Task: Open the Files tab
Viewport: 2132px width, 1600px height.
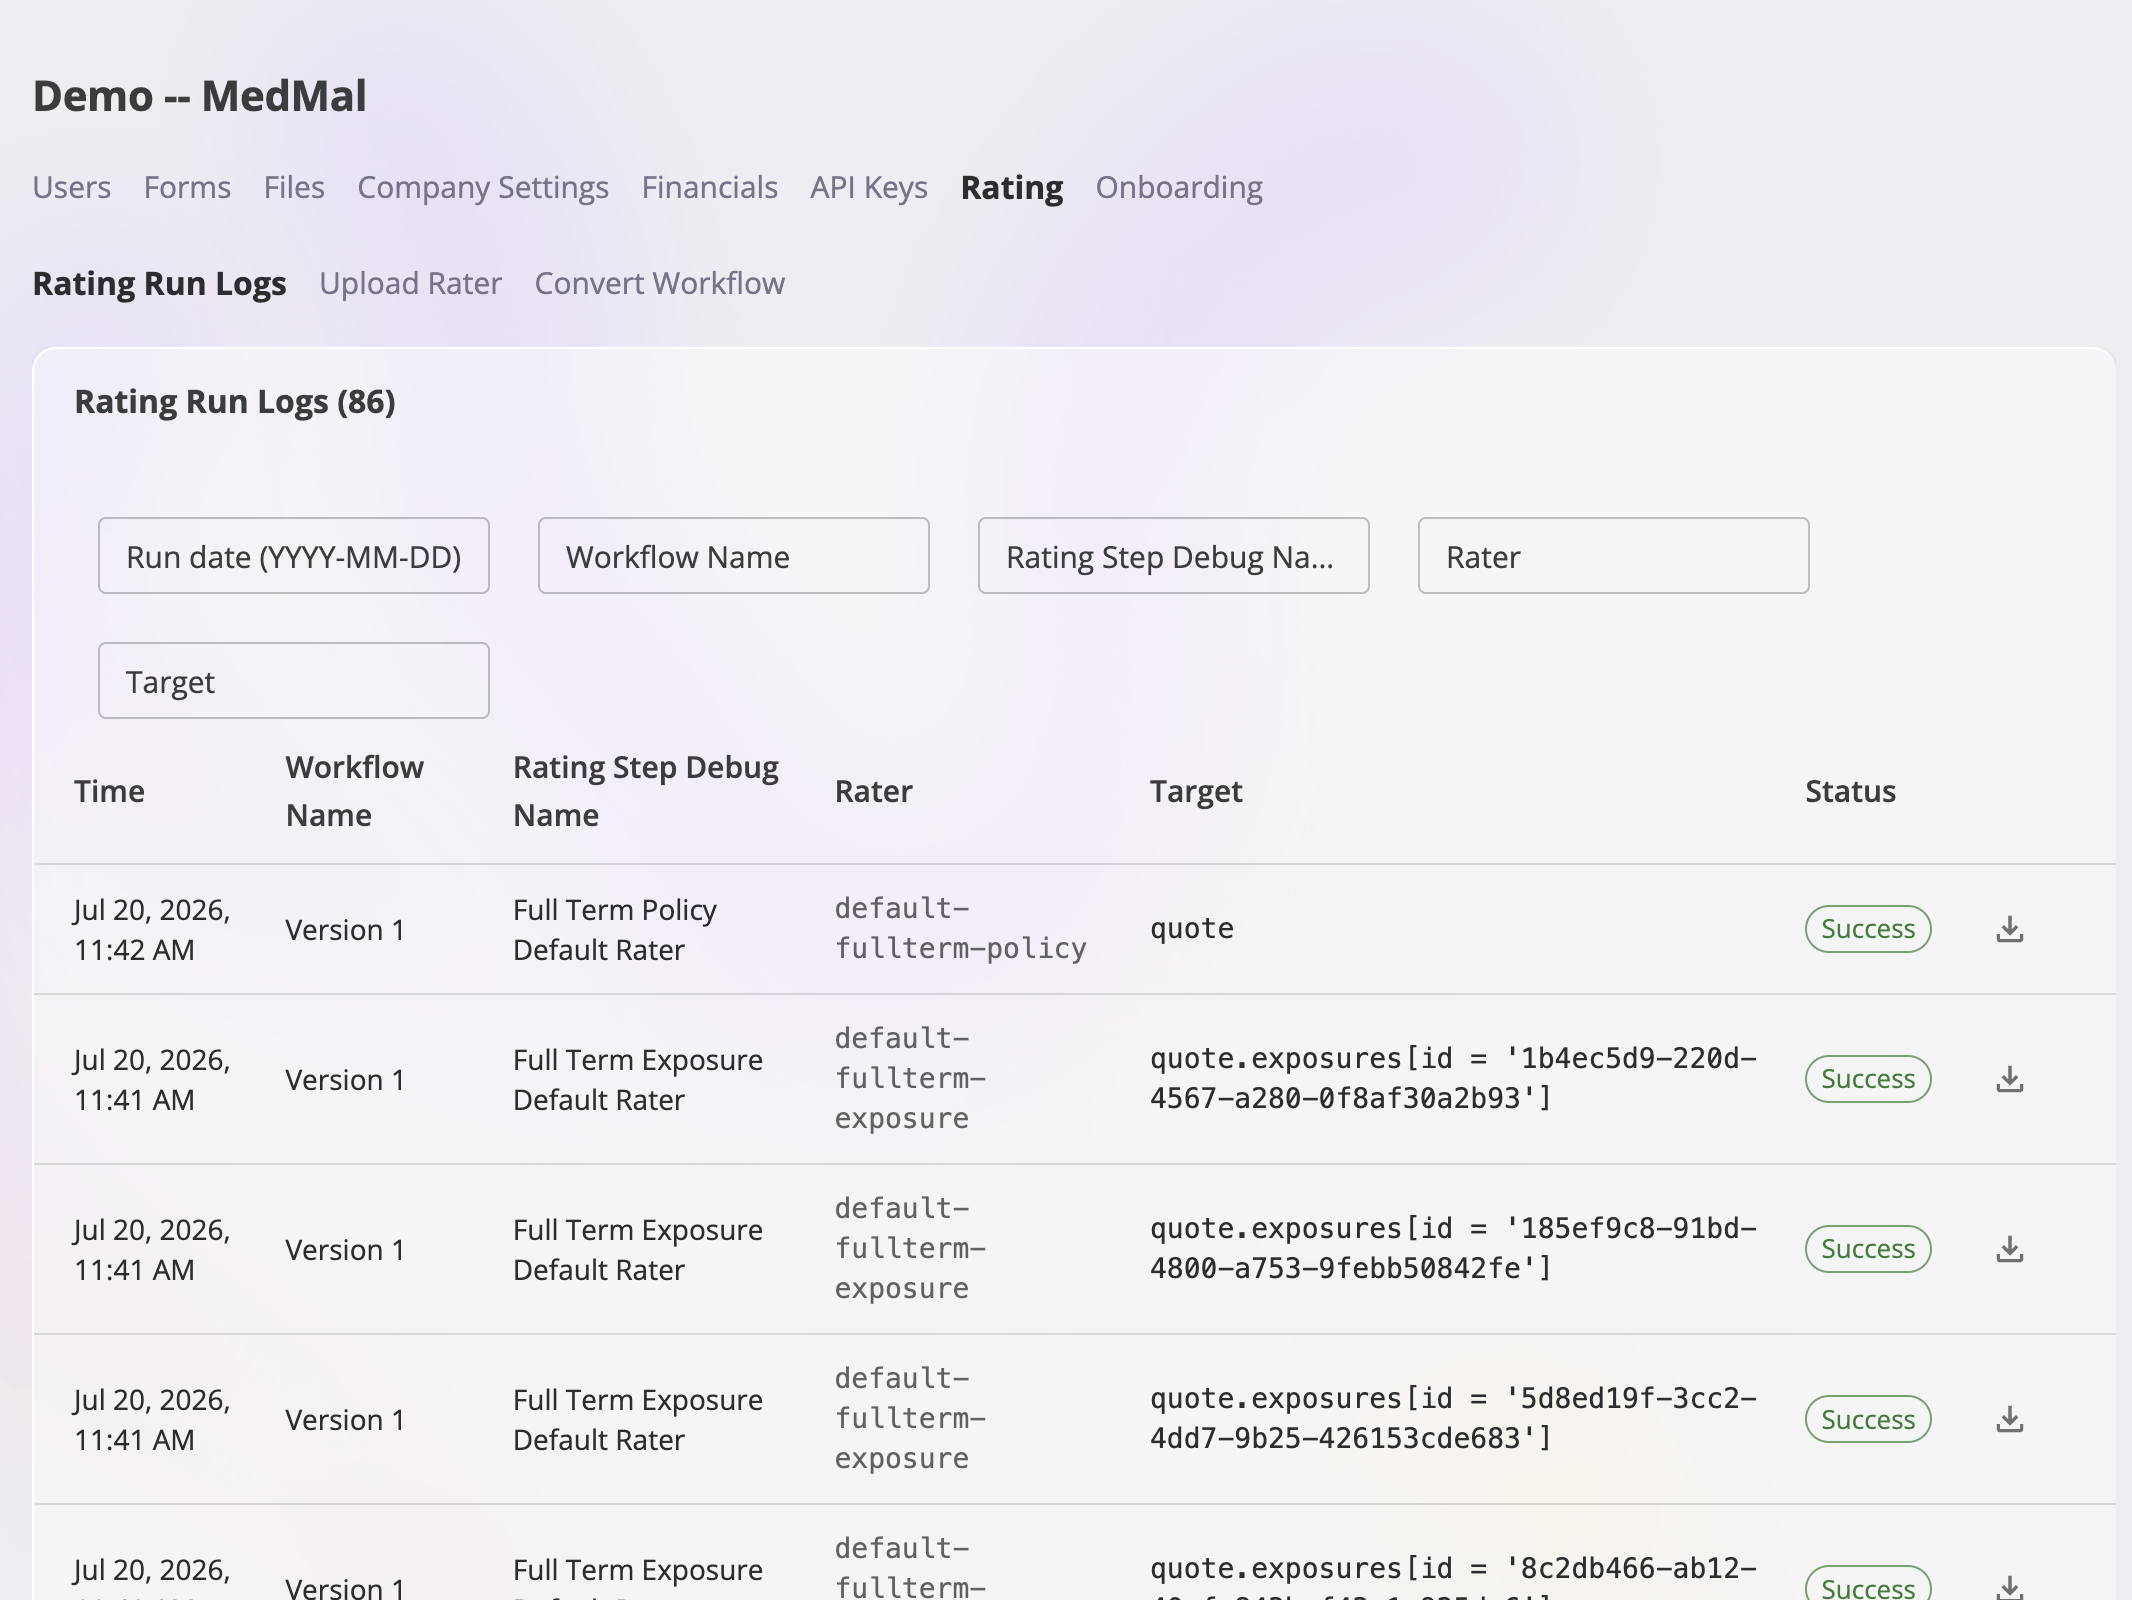Action: [x=294, y=187]
